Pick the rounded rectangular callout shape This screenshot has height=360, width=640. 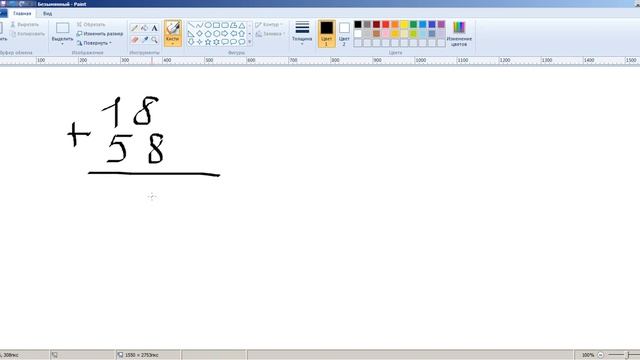click(x=225, y=42)
